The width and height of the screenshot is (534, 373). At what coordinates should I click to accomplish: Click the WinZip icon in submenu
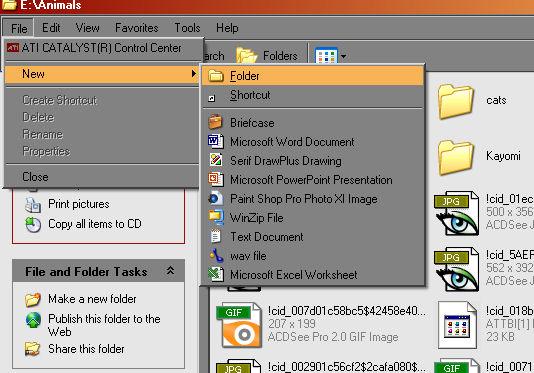pos(216,217)
